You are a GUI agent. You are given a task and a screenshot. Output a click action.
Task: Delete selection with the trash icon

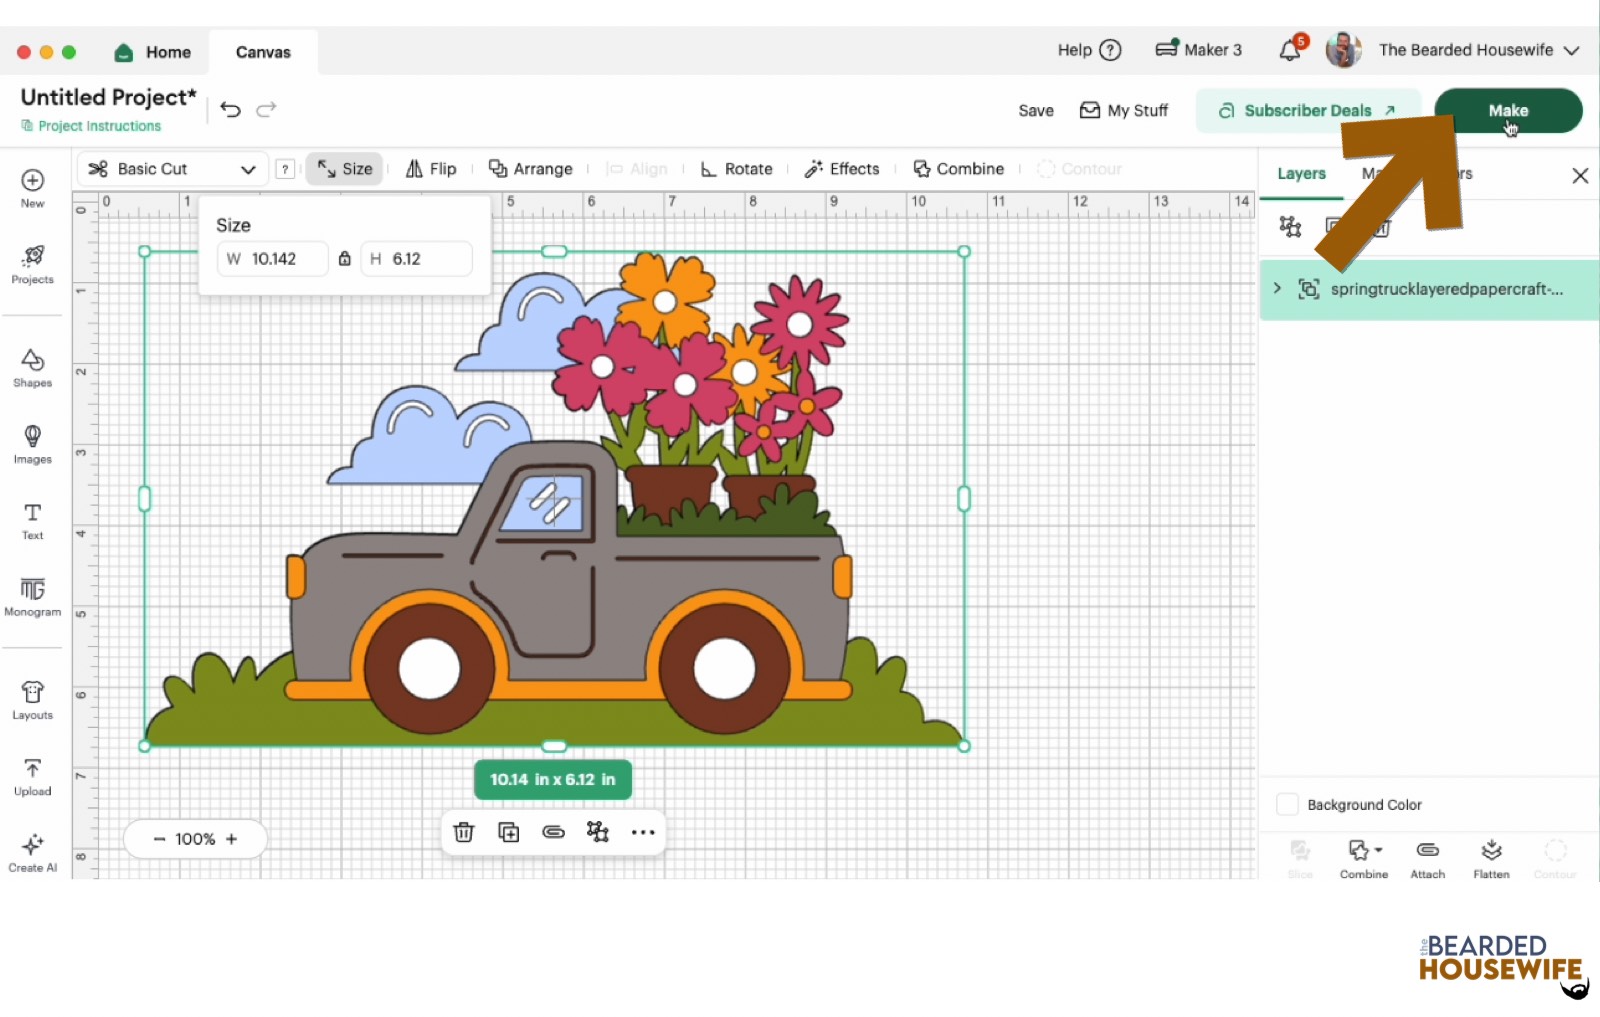point(463,832)
